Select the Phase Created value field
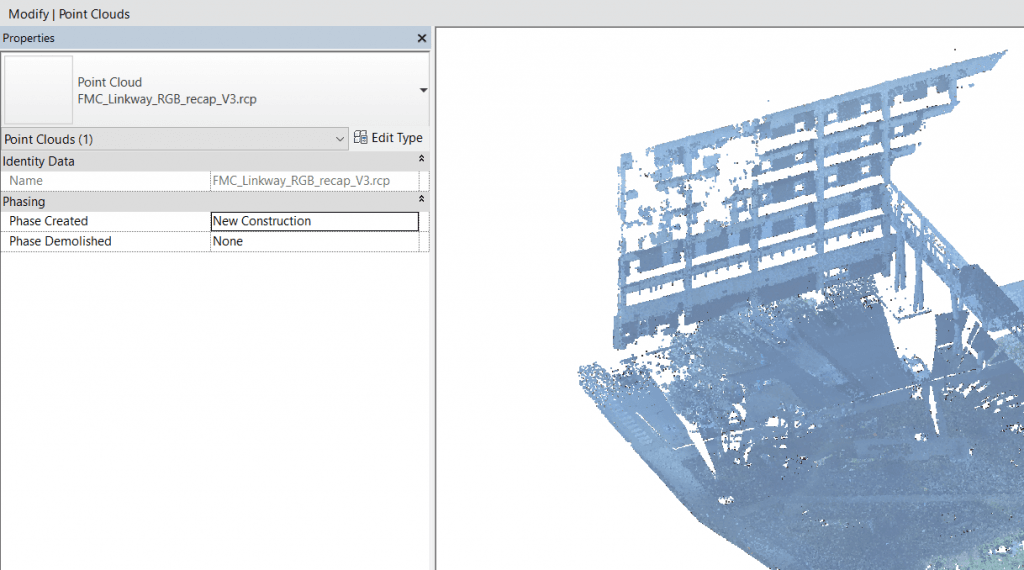Viewport: 1024px width, 570px height. (315, 221)
